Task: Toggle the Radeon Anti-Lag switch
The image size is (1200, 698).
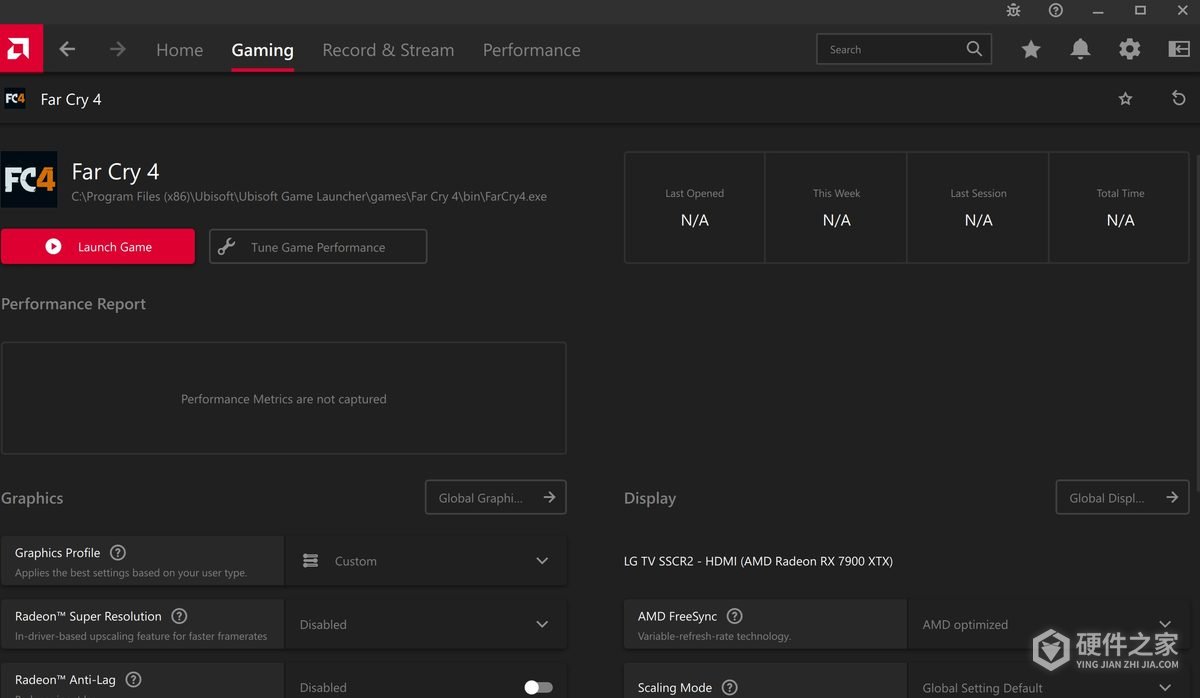Action: tap(538, 687)
